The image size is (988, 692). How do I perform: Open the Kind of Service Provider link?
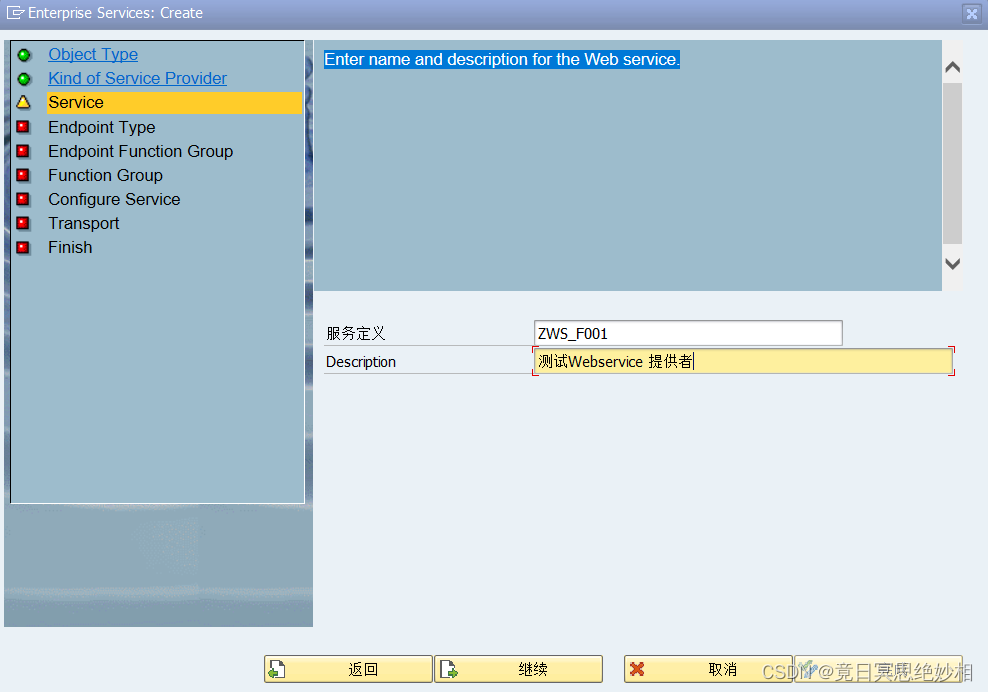coord(137,79)
